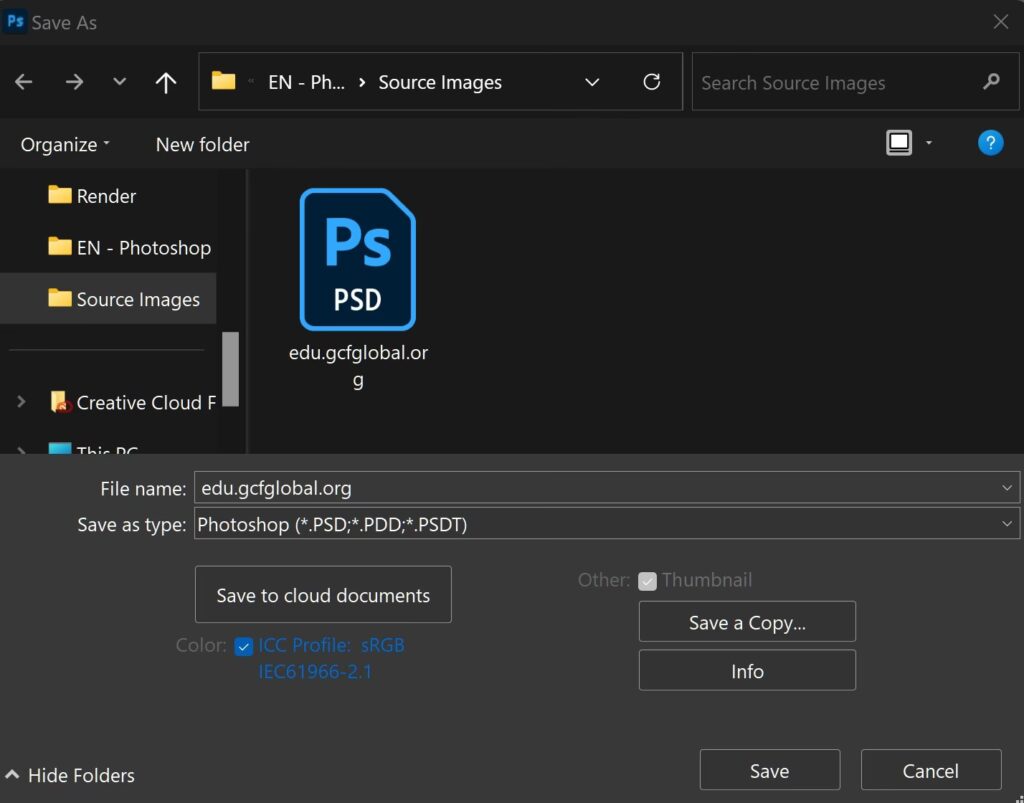Image resolution: width=1024 pixels, height=803 pixels.
Task: Refresh the Source Images folder view
Action: coord(652,82)
